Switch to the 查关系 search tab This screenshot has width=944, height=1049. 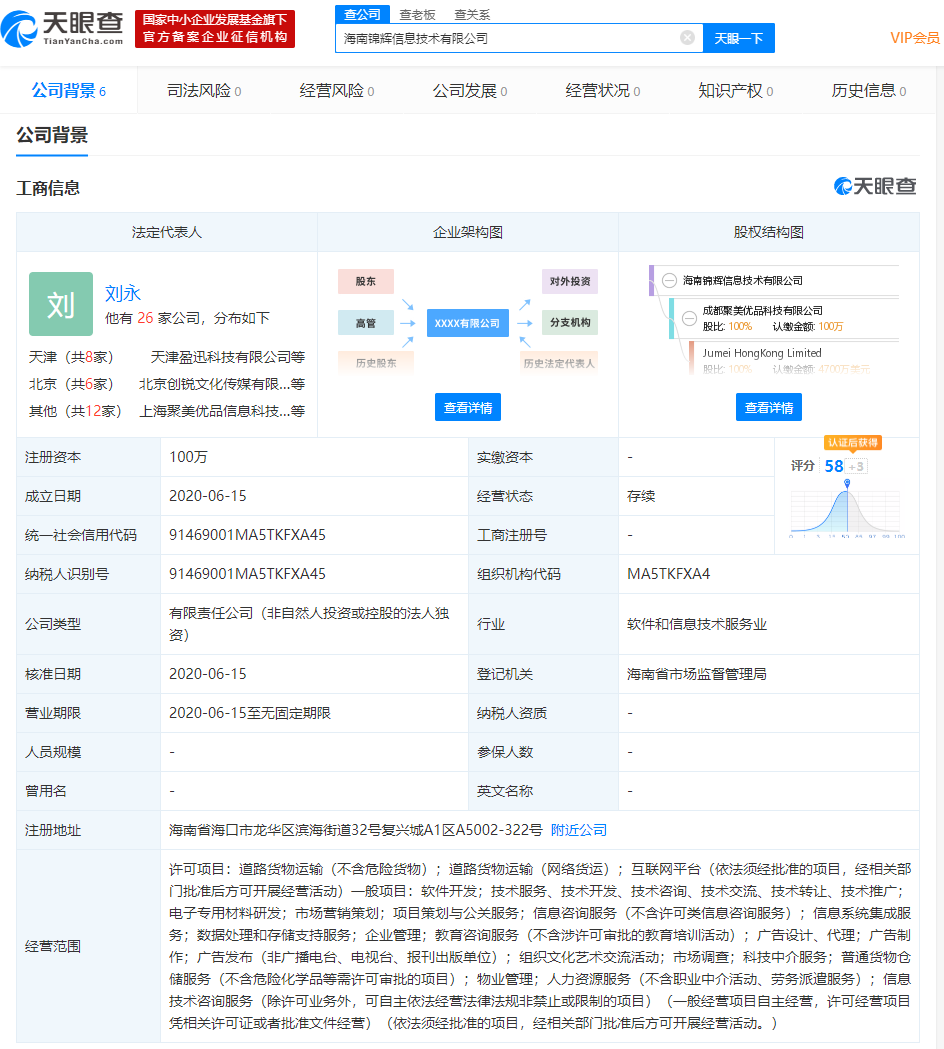click(x=472, y=14)
